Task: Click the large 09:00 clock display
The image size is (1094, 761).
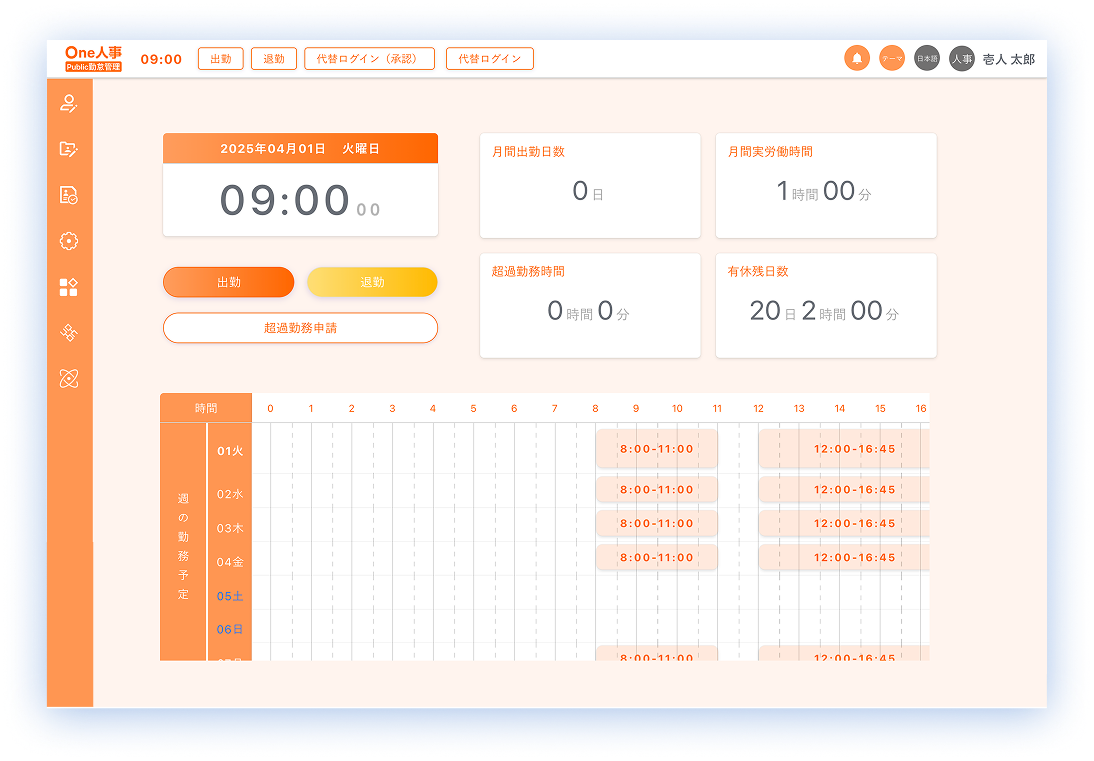Action: tap(300, 201)
